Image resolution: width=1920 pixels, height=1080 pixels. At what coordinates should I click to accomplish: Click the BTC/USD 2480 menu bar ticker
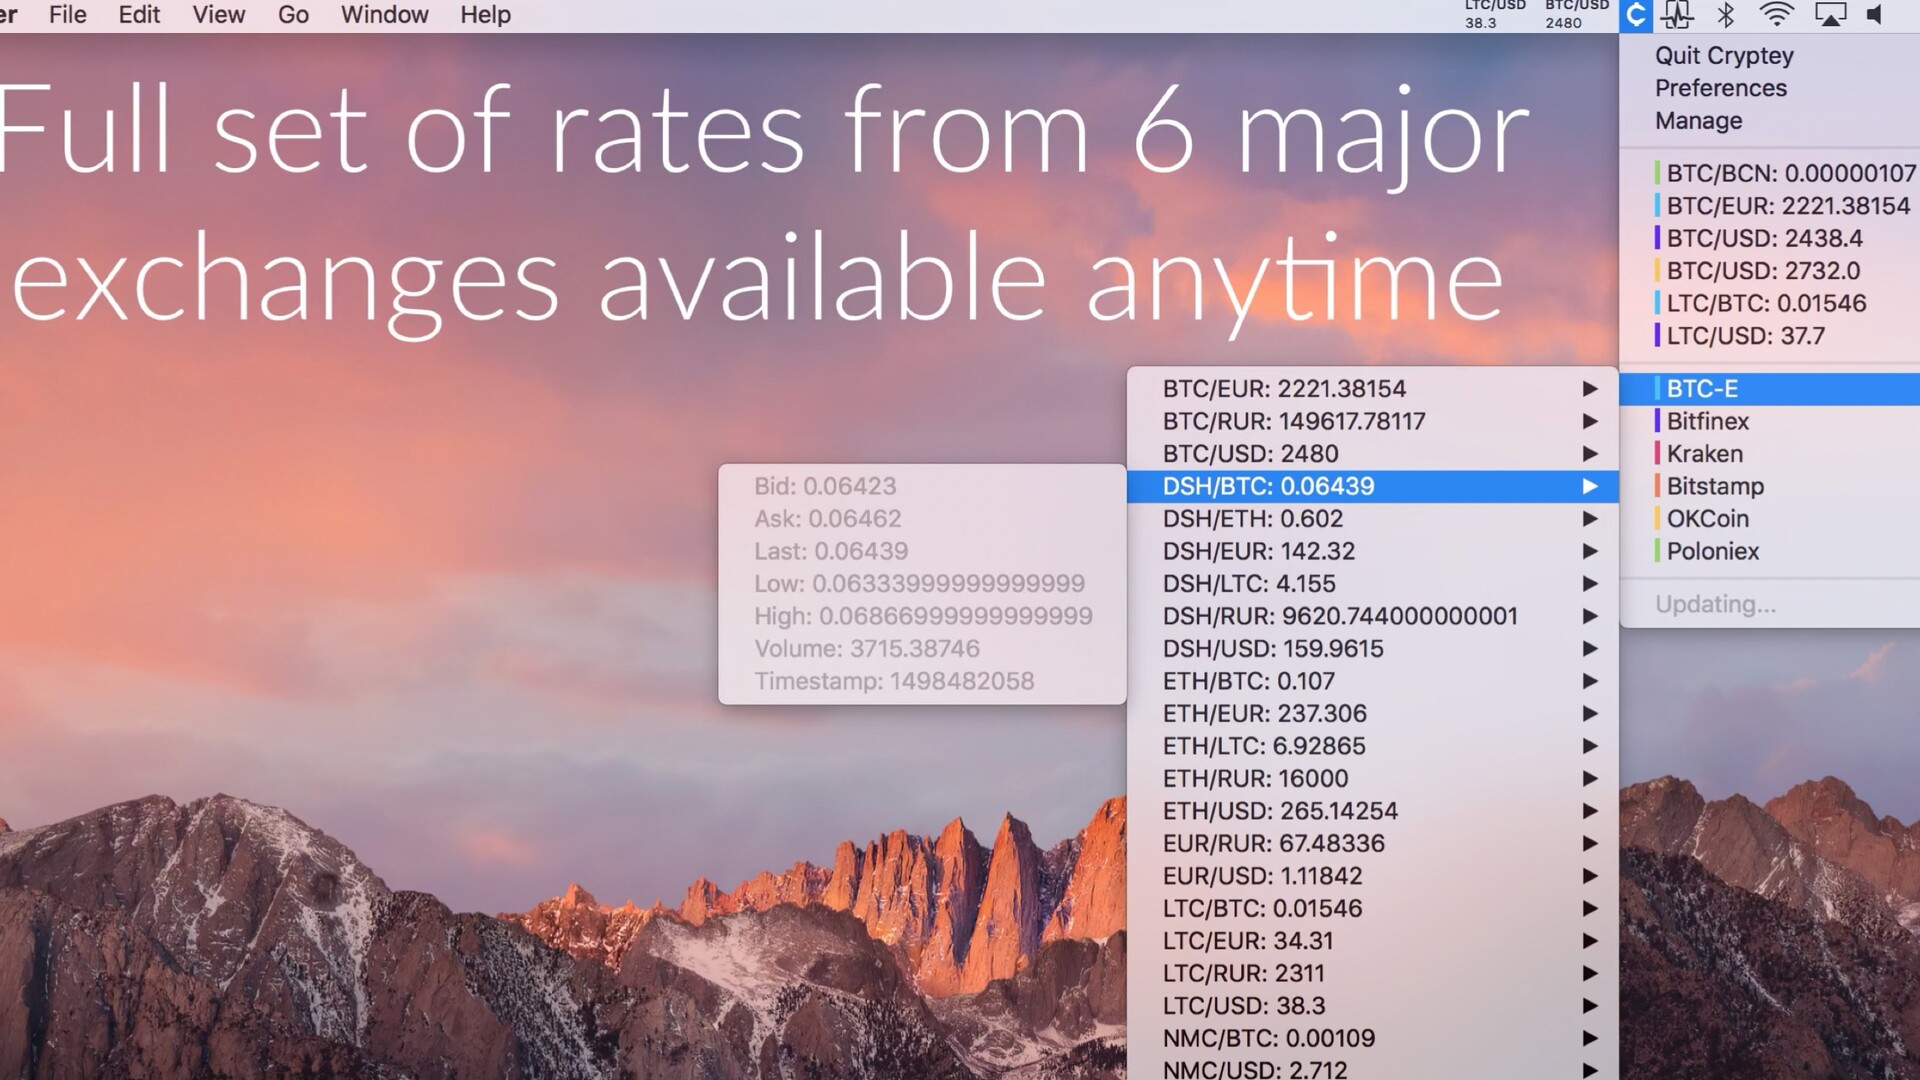[1577, 14]
